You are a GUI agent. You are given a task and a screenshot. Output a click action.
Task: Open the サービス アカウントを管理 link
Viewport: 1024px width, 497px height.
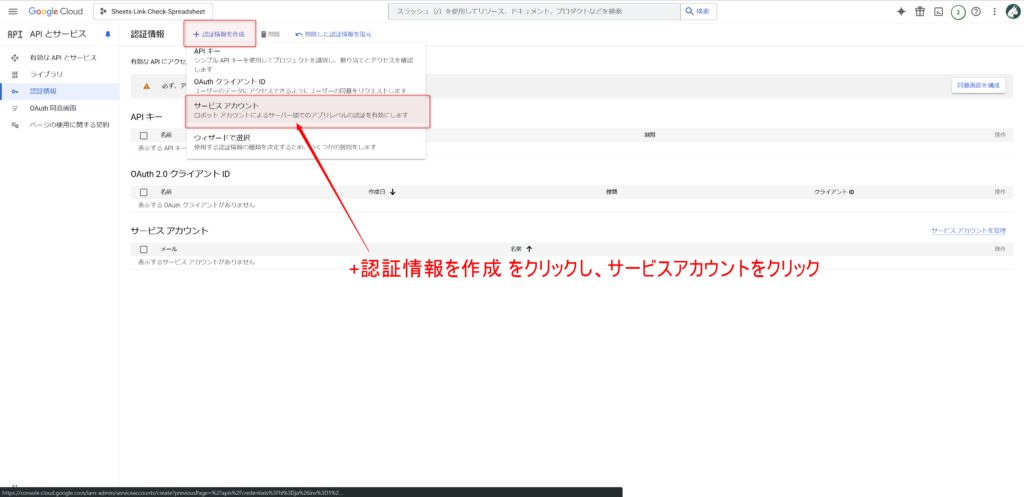[968, 230]
